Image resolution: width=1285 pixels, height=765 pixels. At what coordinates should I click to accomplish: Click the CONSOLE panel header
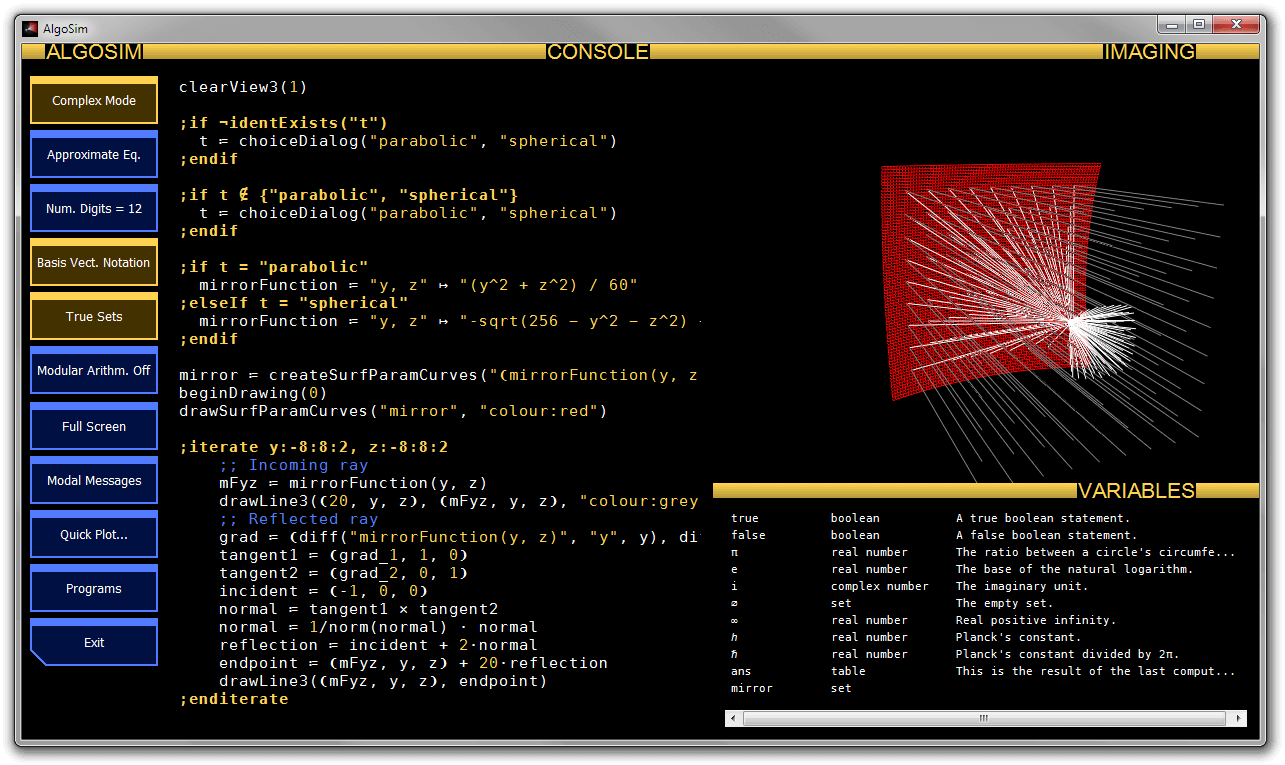click(597, 52)
